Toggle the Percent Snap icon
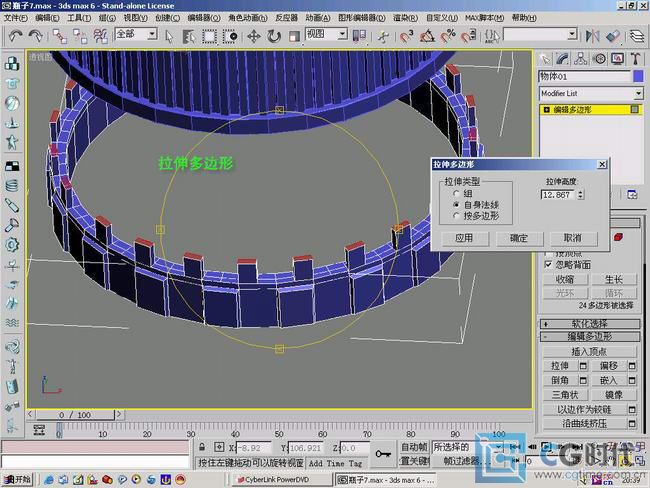The image size is (650, 488). point(448,36)
